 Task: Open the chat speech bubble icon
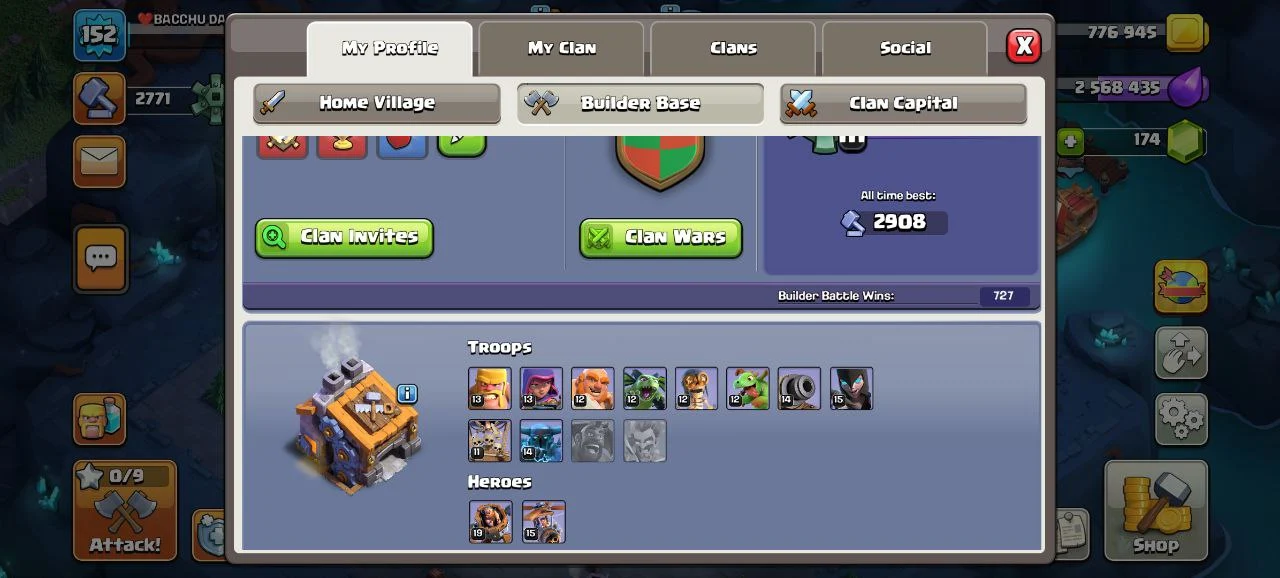pos(100,258)
